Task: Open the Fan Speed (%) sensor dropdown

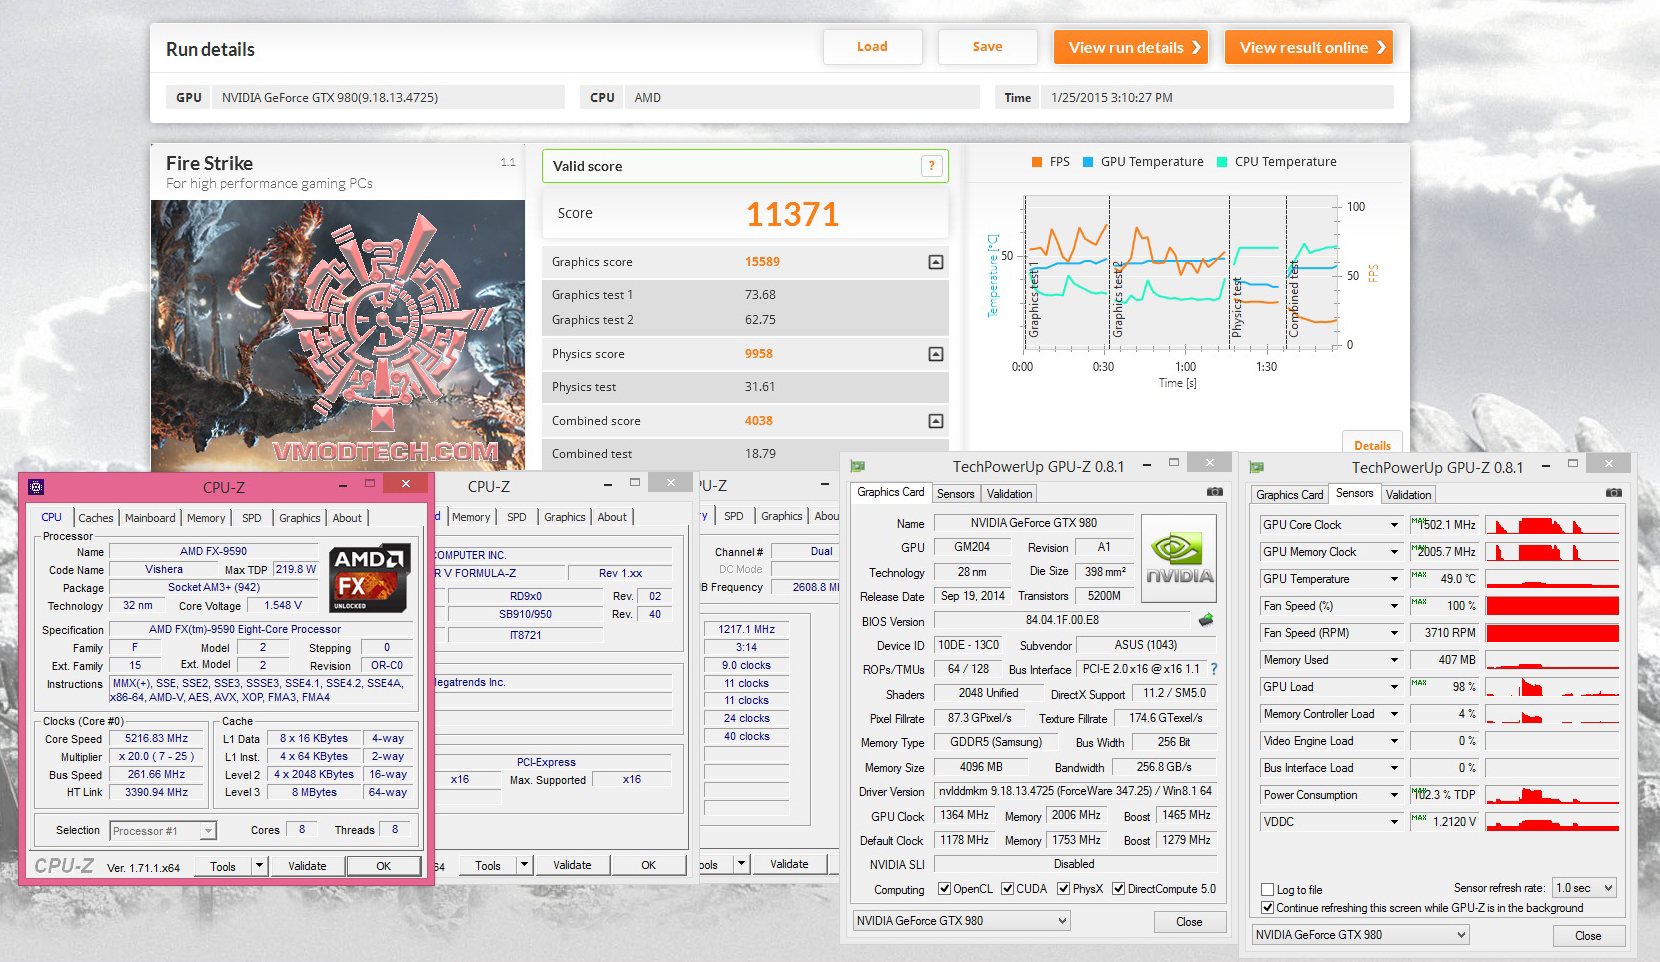Action: click(x=1394, y=606)
